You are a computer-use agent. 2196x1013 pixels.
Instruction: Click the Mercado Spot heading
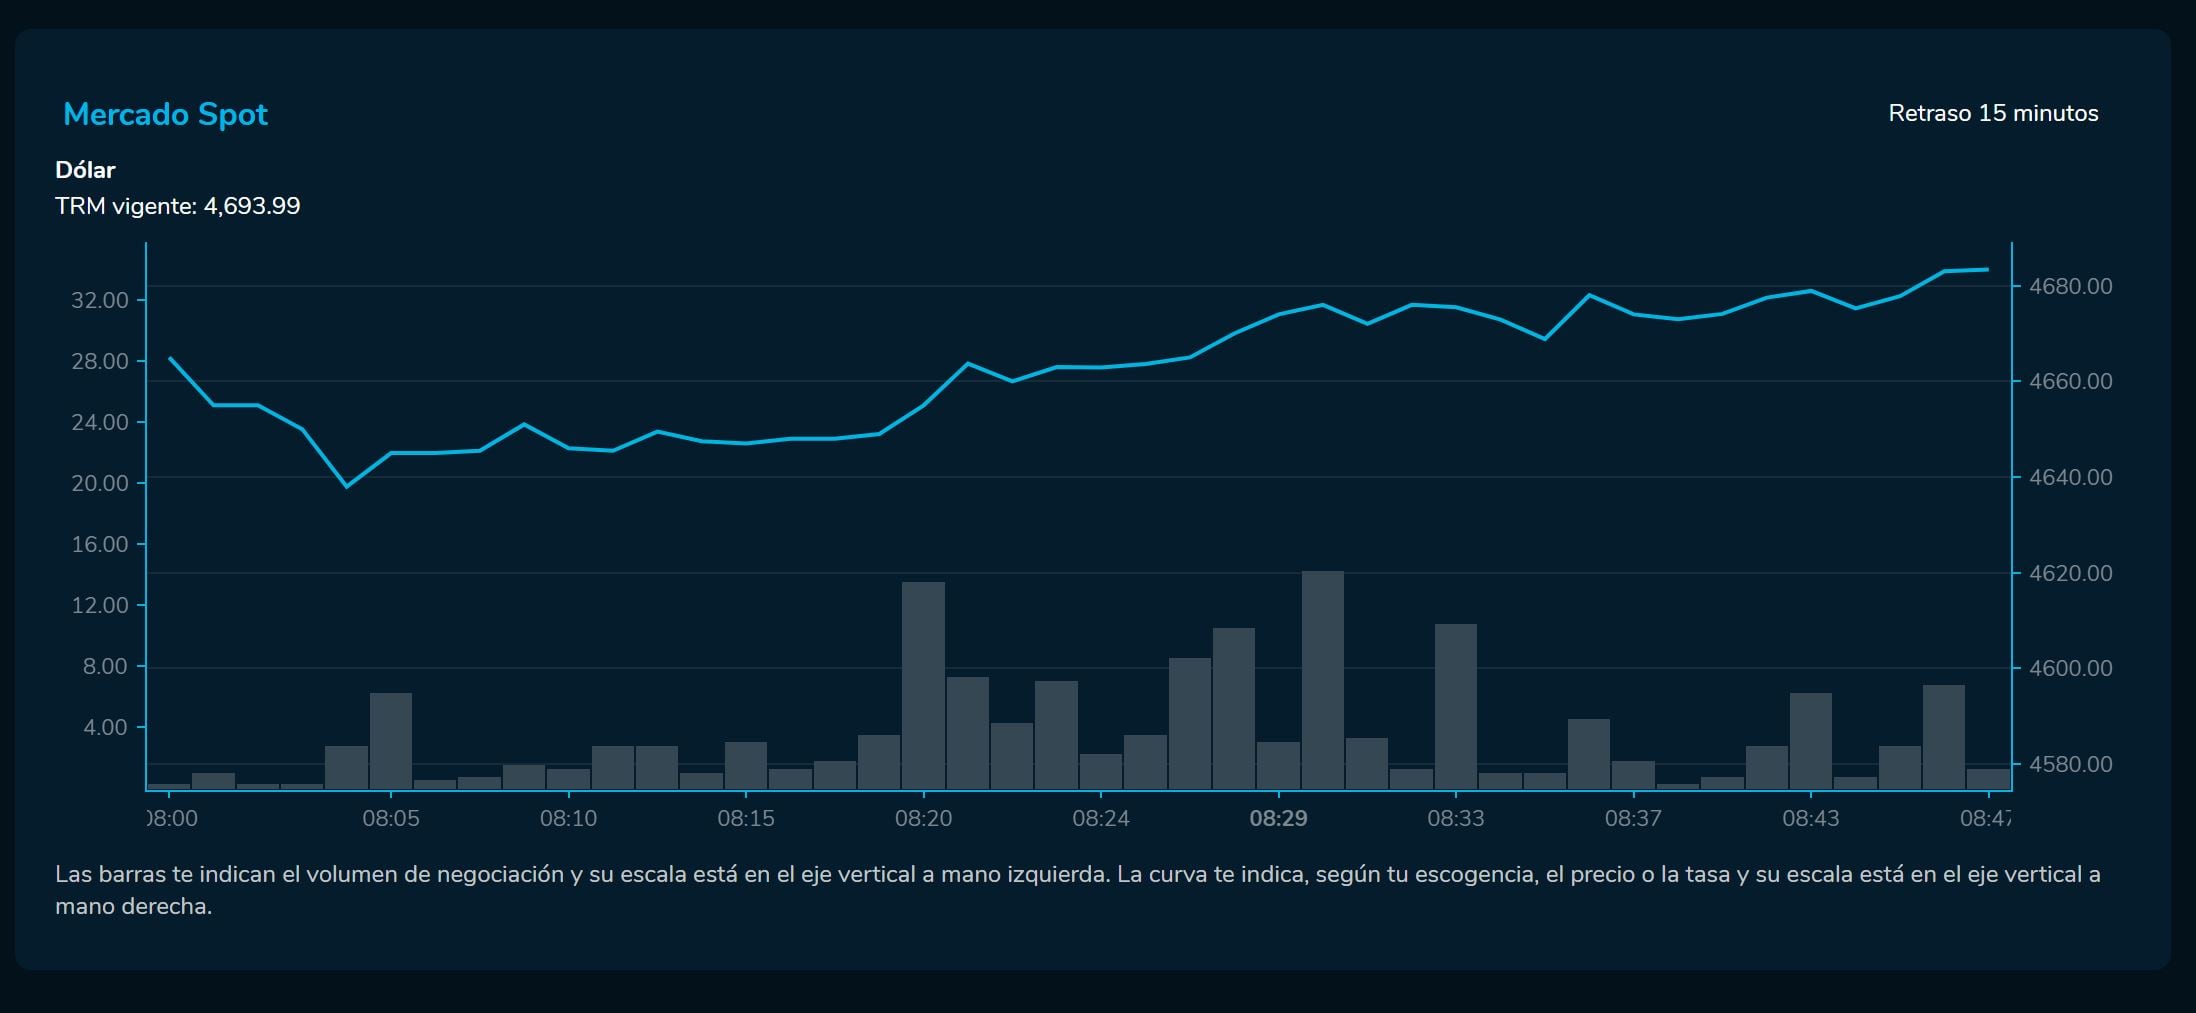pyautogui.click(x=165, y=114)
